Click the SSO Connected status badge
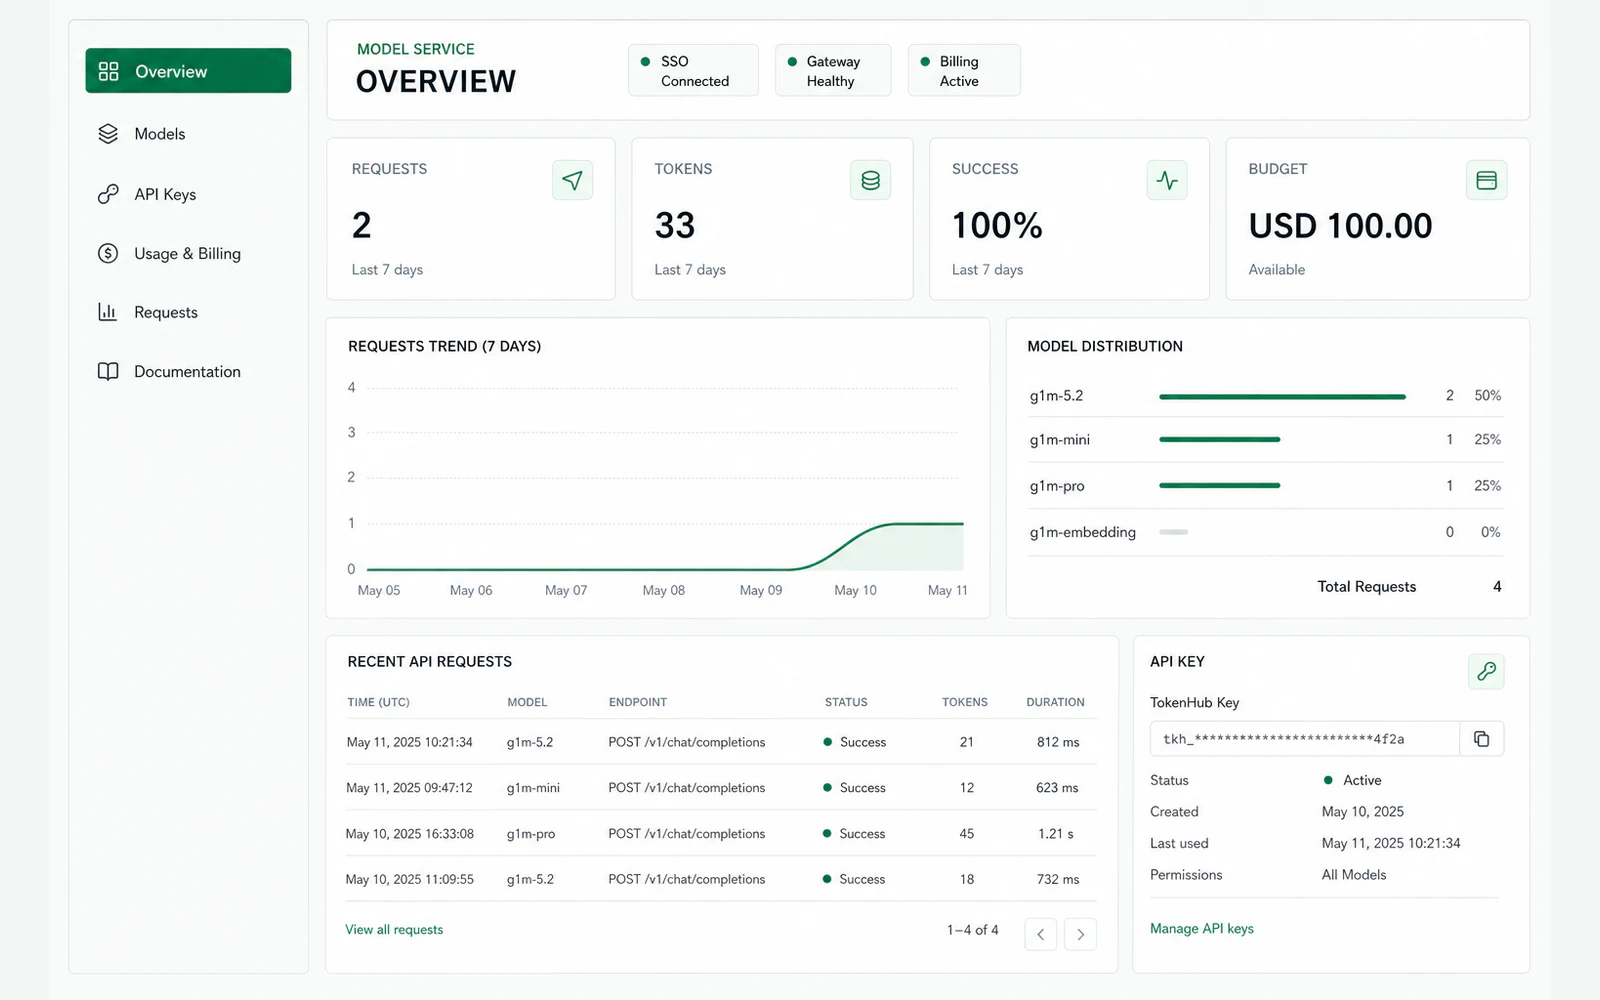This screenshot has width=1600, height=1000. [693, 70]
